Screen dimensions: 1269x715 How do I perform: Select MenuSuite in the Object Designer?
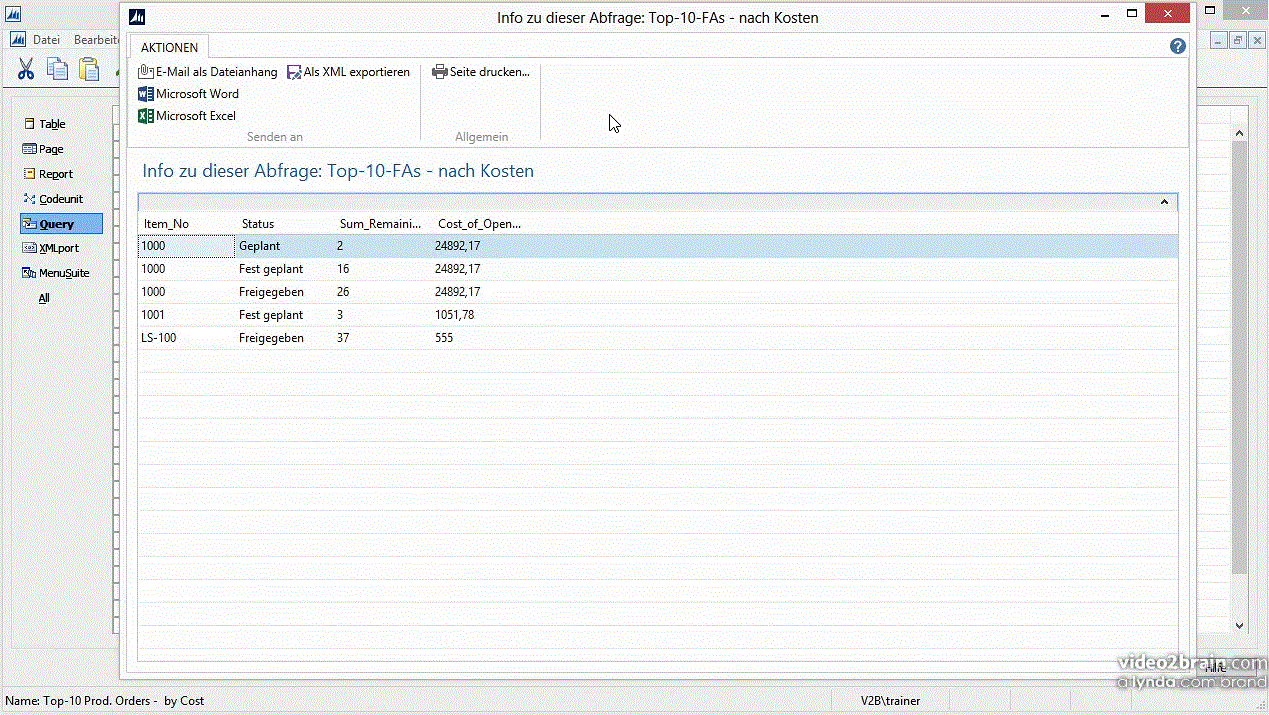click(x=57, y=273)
